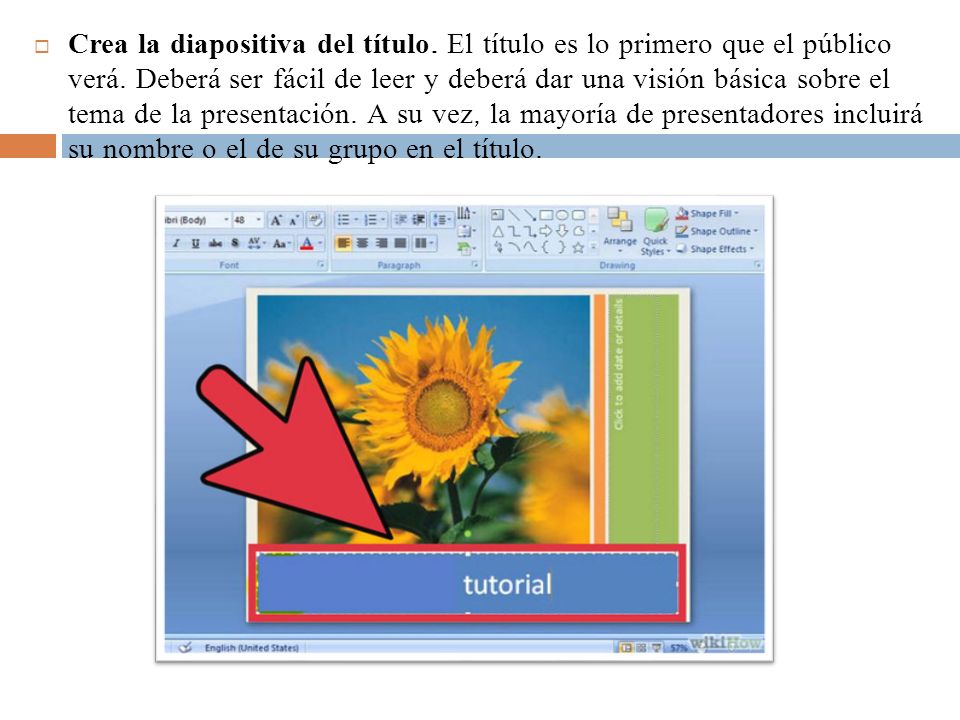Select the Down Arrow block shape
The height and width of the screenshot is (720, 960).
pos(562,231)
